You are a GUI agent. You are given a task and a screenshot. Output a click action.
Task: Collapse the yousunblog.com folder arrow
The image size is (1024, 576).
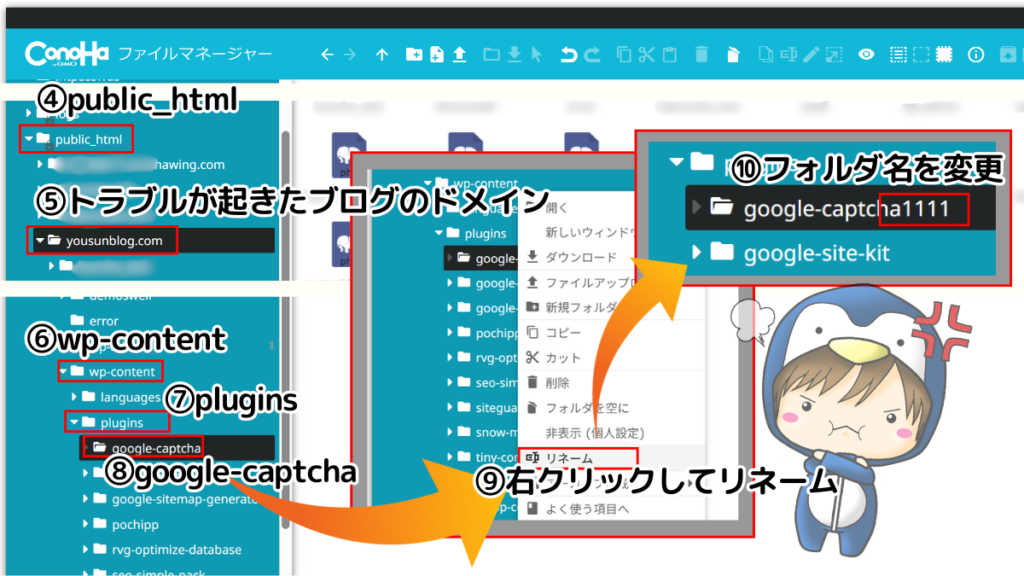pos(40,240)
